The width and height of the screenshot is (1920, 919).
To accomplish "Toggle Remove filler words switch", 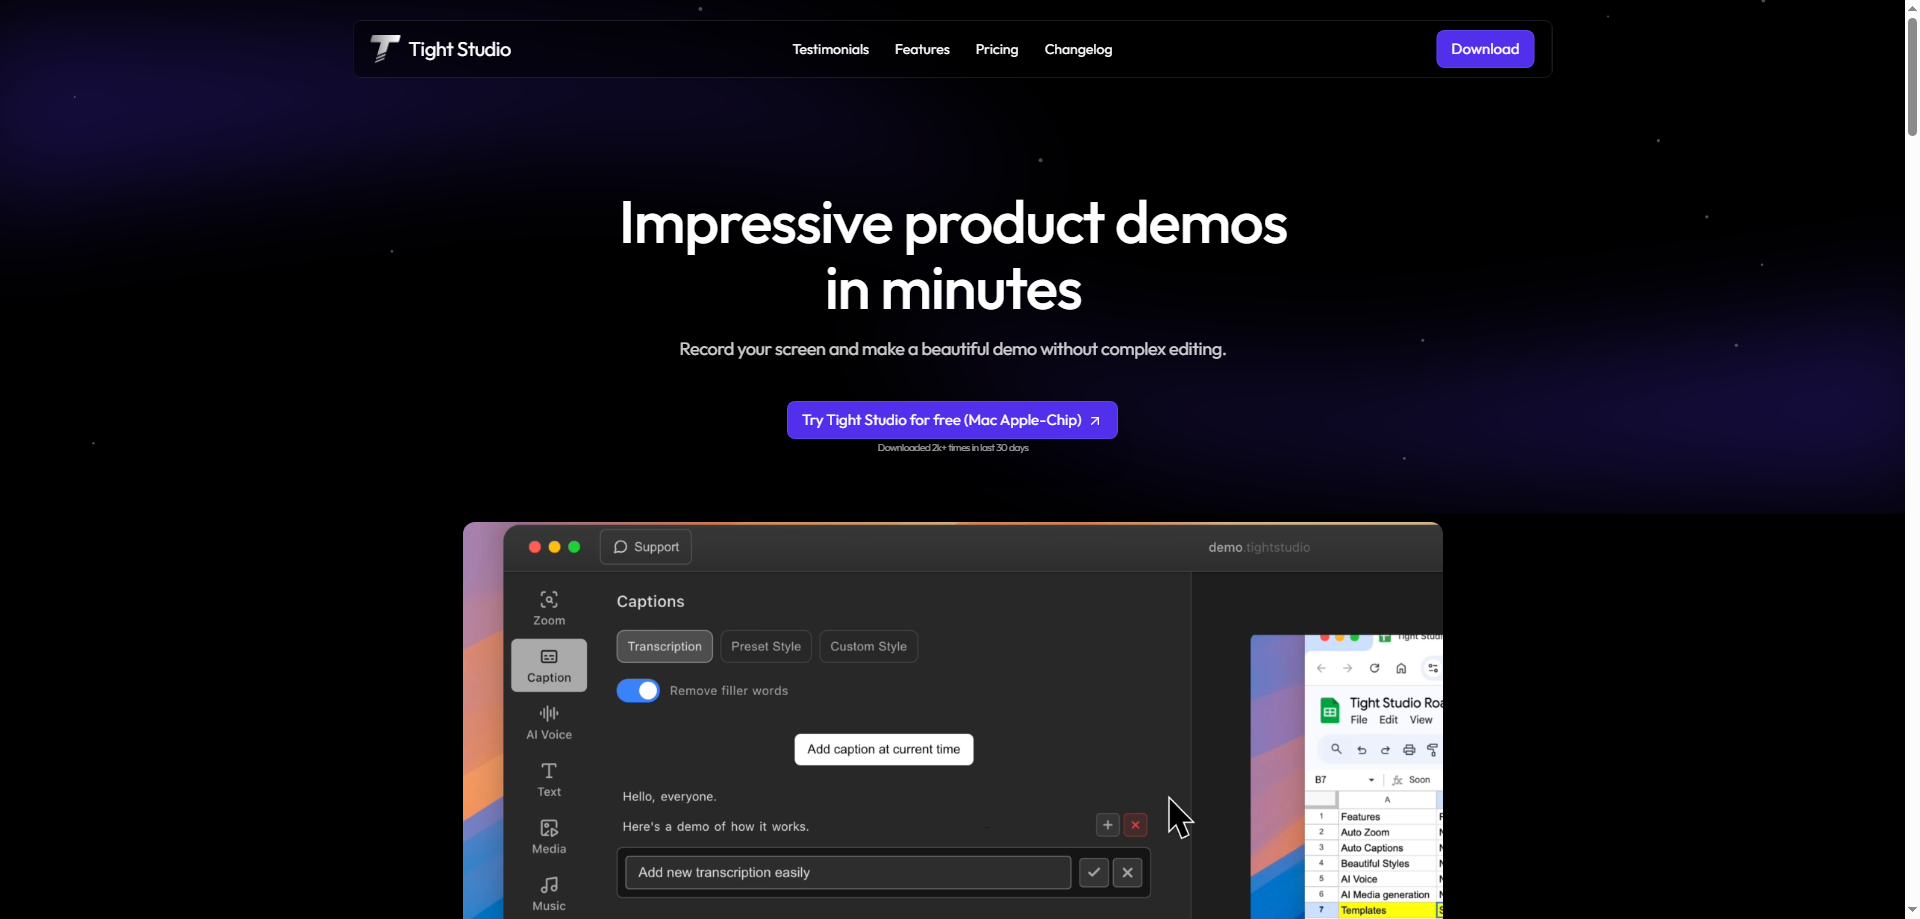I will (x=638, y=691).
